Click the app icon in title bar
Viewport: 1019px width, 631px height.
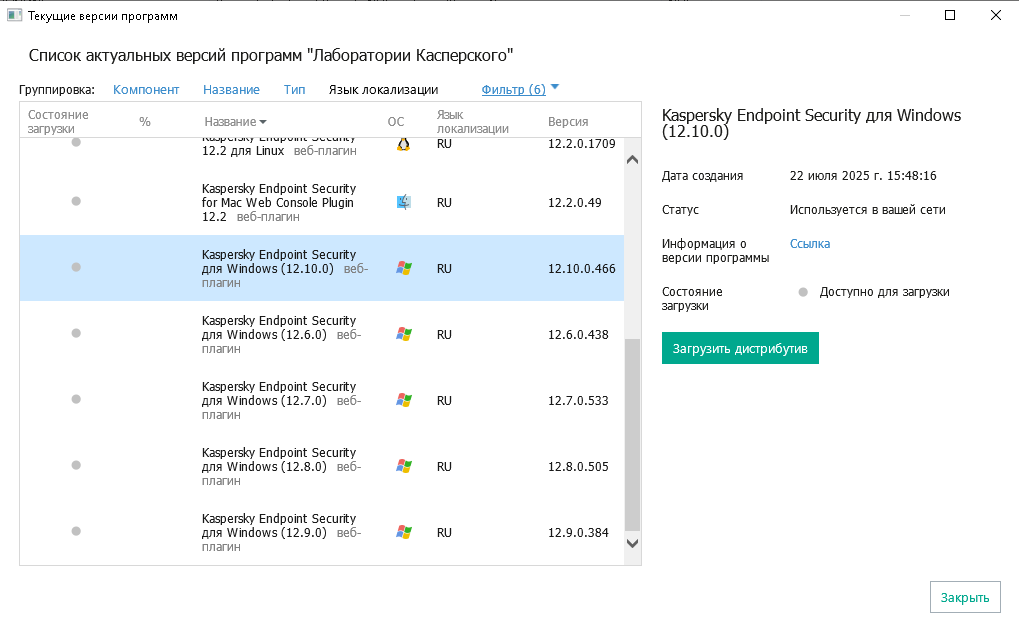(x=14, y=16)
